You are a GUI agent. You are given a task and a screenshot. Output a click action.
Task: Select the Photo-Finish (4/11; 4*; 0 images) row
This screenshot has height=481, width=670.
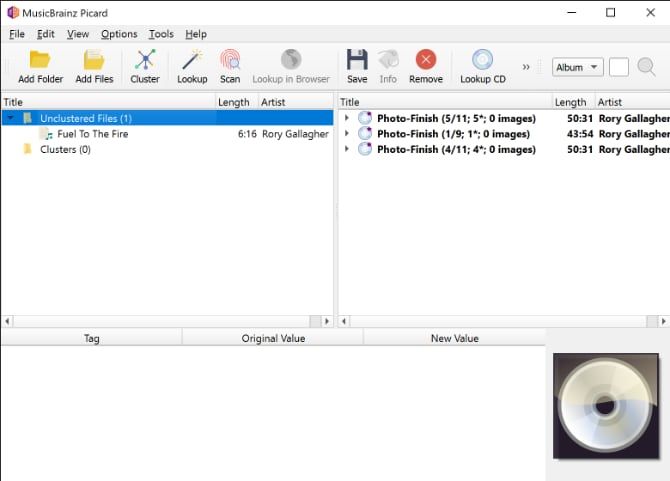pyautogui.click(x=504, y=149)
